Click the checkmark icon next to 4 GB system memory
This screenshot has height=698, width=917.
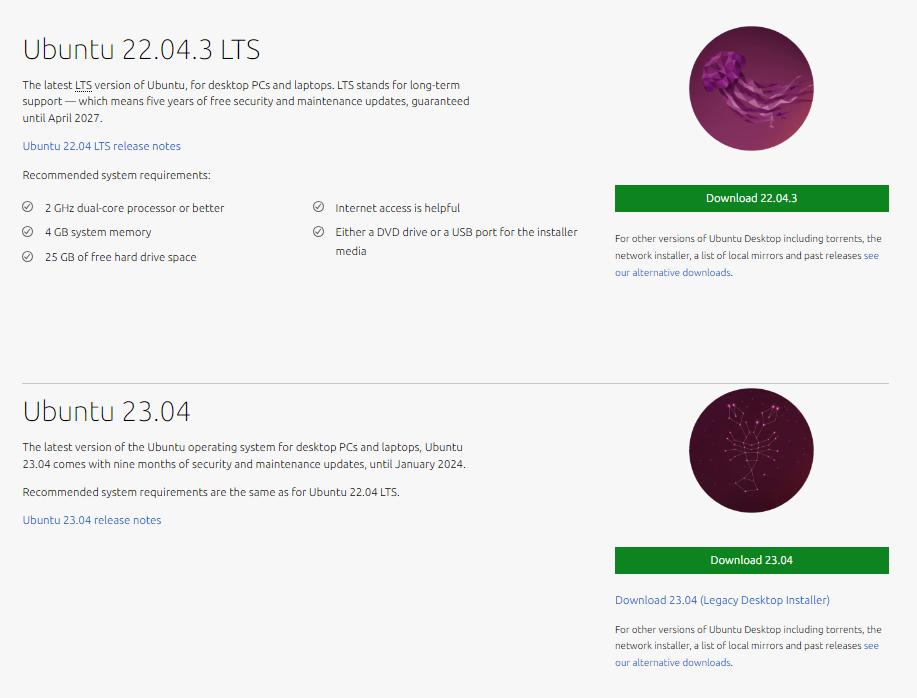[27, 231]
